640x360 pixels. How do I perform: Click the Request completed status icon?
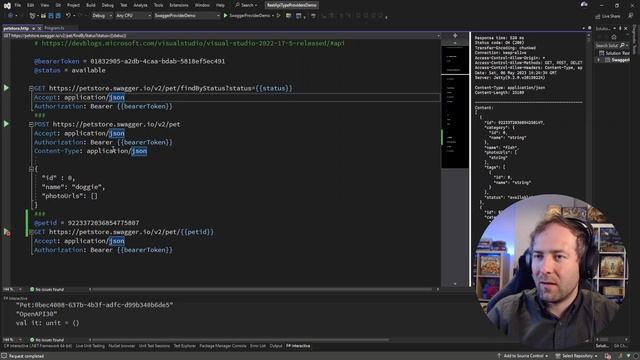point(4,356)
